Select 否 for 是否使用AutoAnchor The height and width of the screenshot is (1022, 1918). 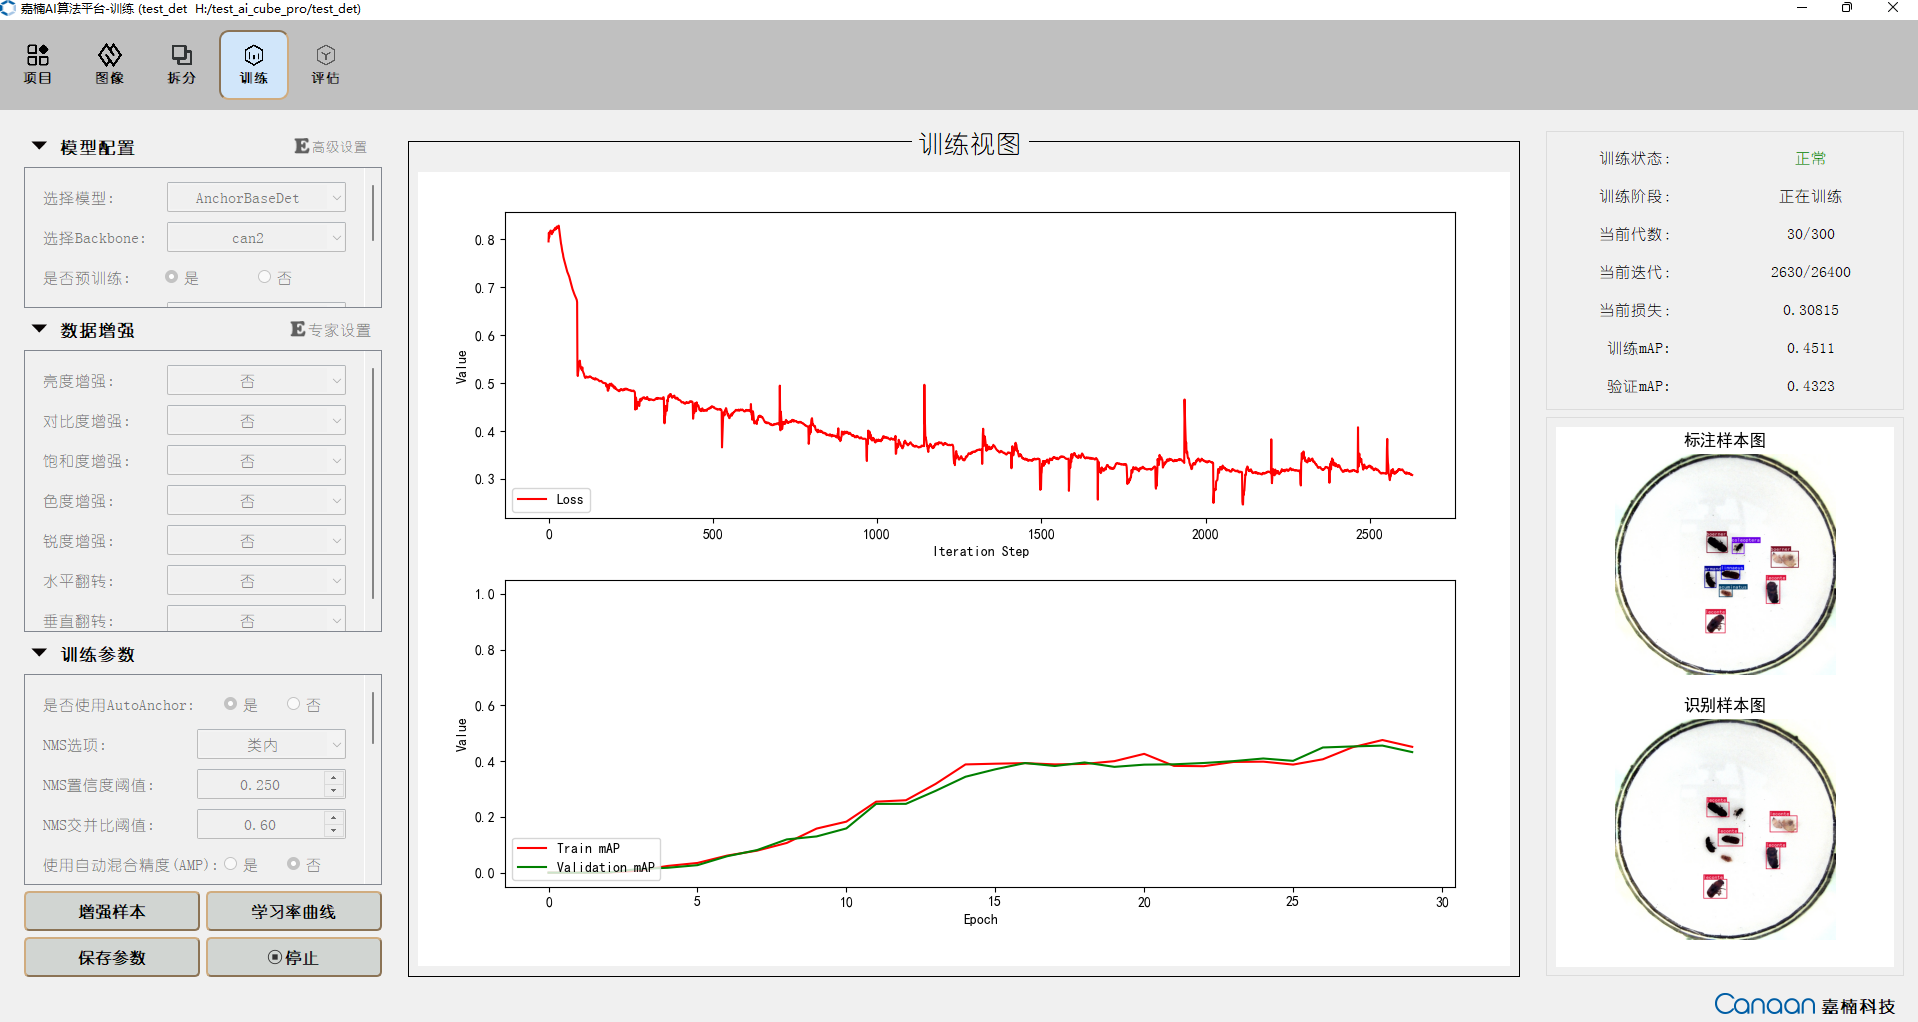click(x=293, y=704)
